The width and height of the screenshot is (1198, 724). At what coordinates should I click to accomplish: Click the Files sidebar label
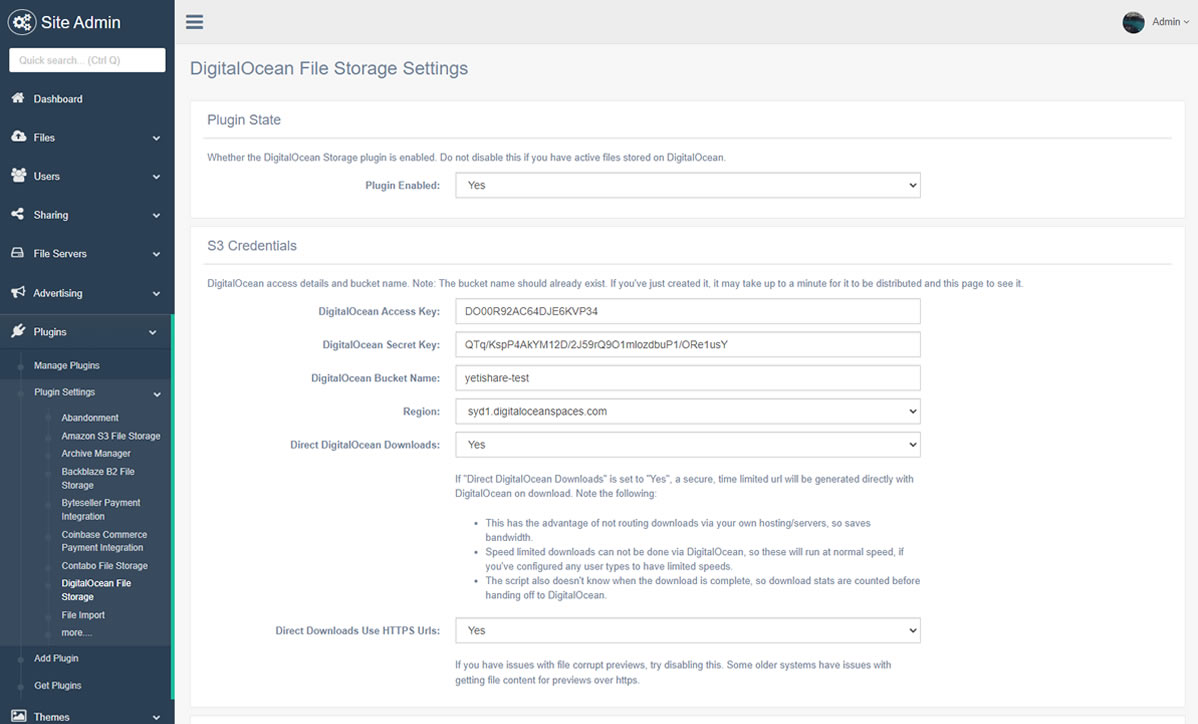44,138
